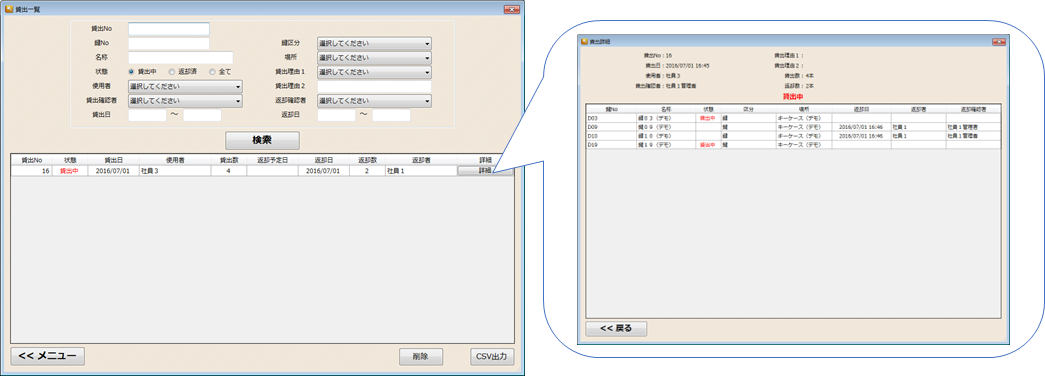Click 名称 column header in detail table

tap(666, 108)
